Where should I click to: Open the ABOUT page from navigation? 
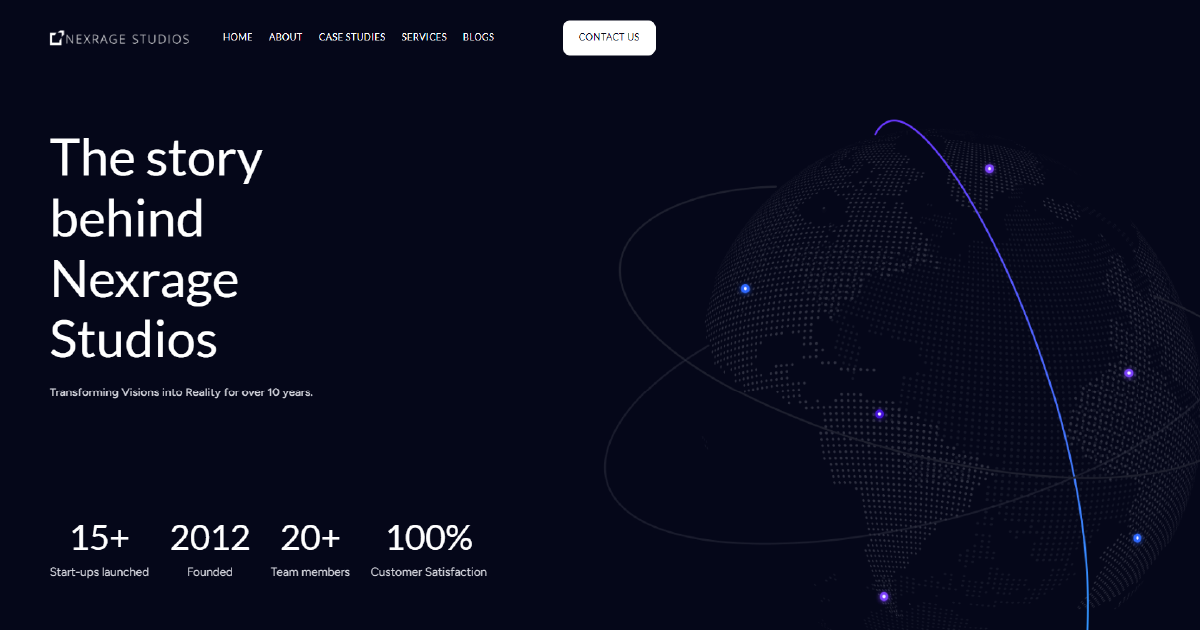point(285,37)
